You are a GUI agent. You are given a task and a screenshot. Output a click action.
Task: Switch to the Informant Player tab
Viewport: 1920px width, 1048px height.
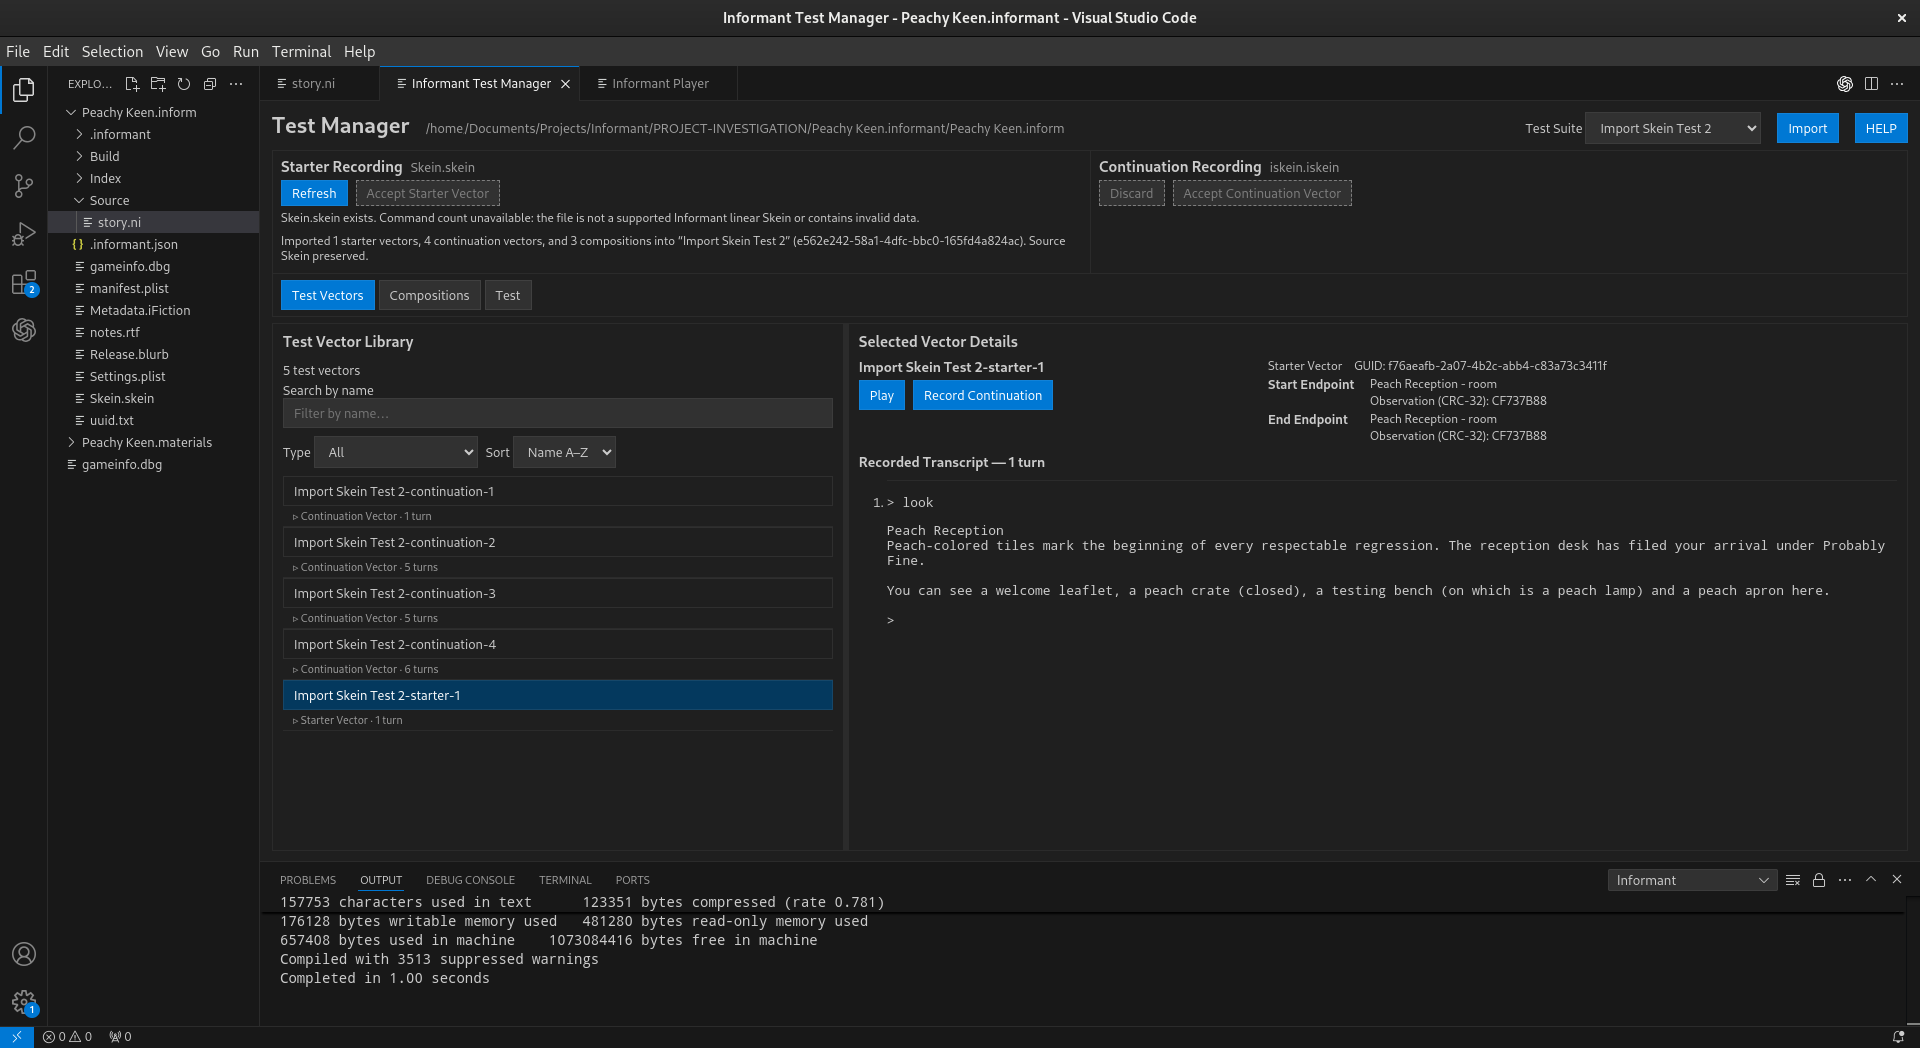(660, 84)
